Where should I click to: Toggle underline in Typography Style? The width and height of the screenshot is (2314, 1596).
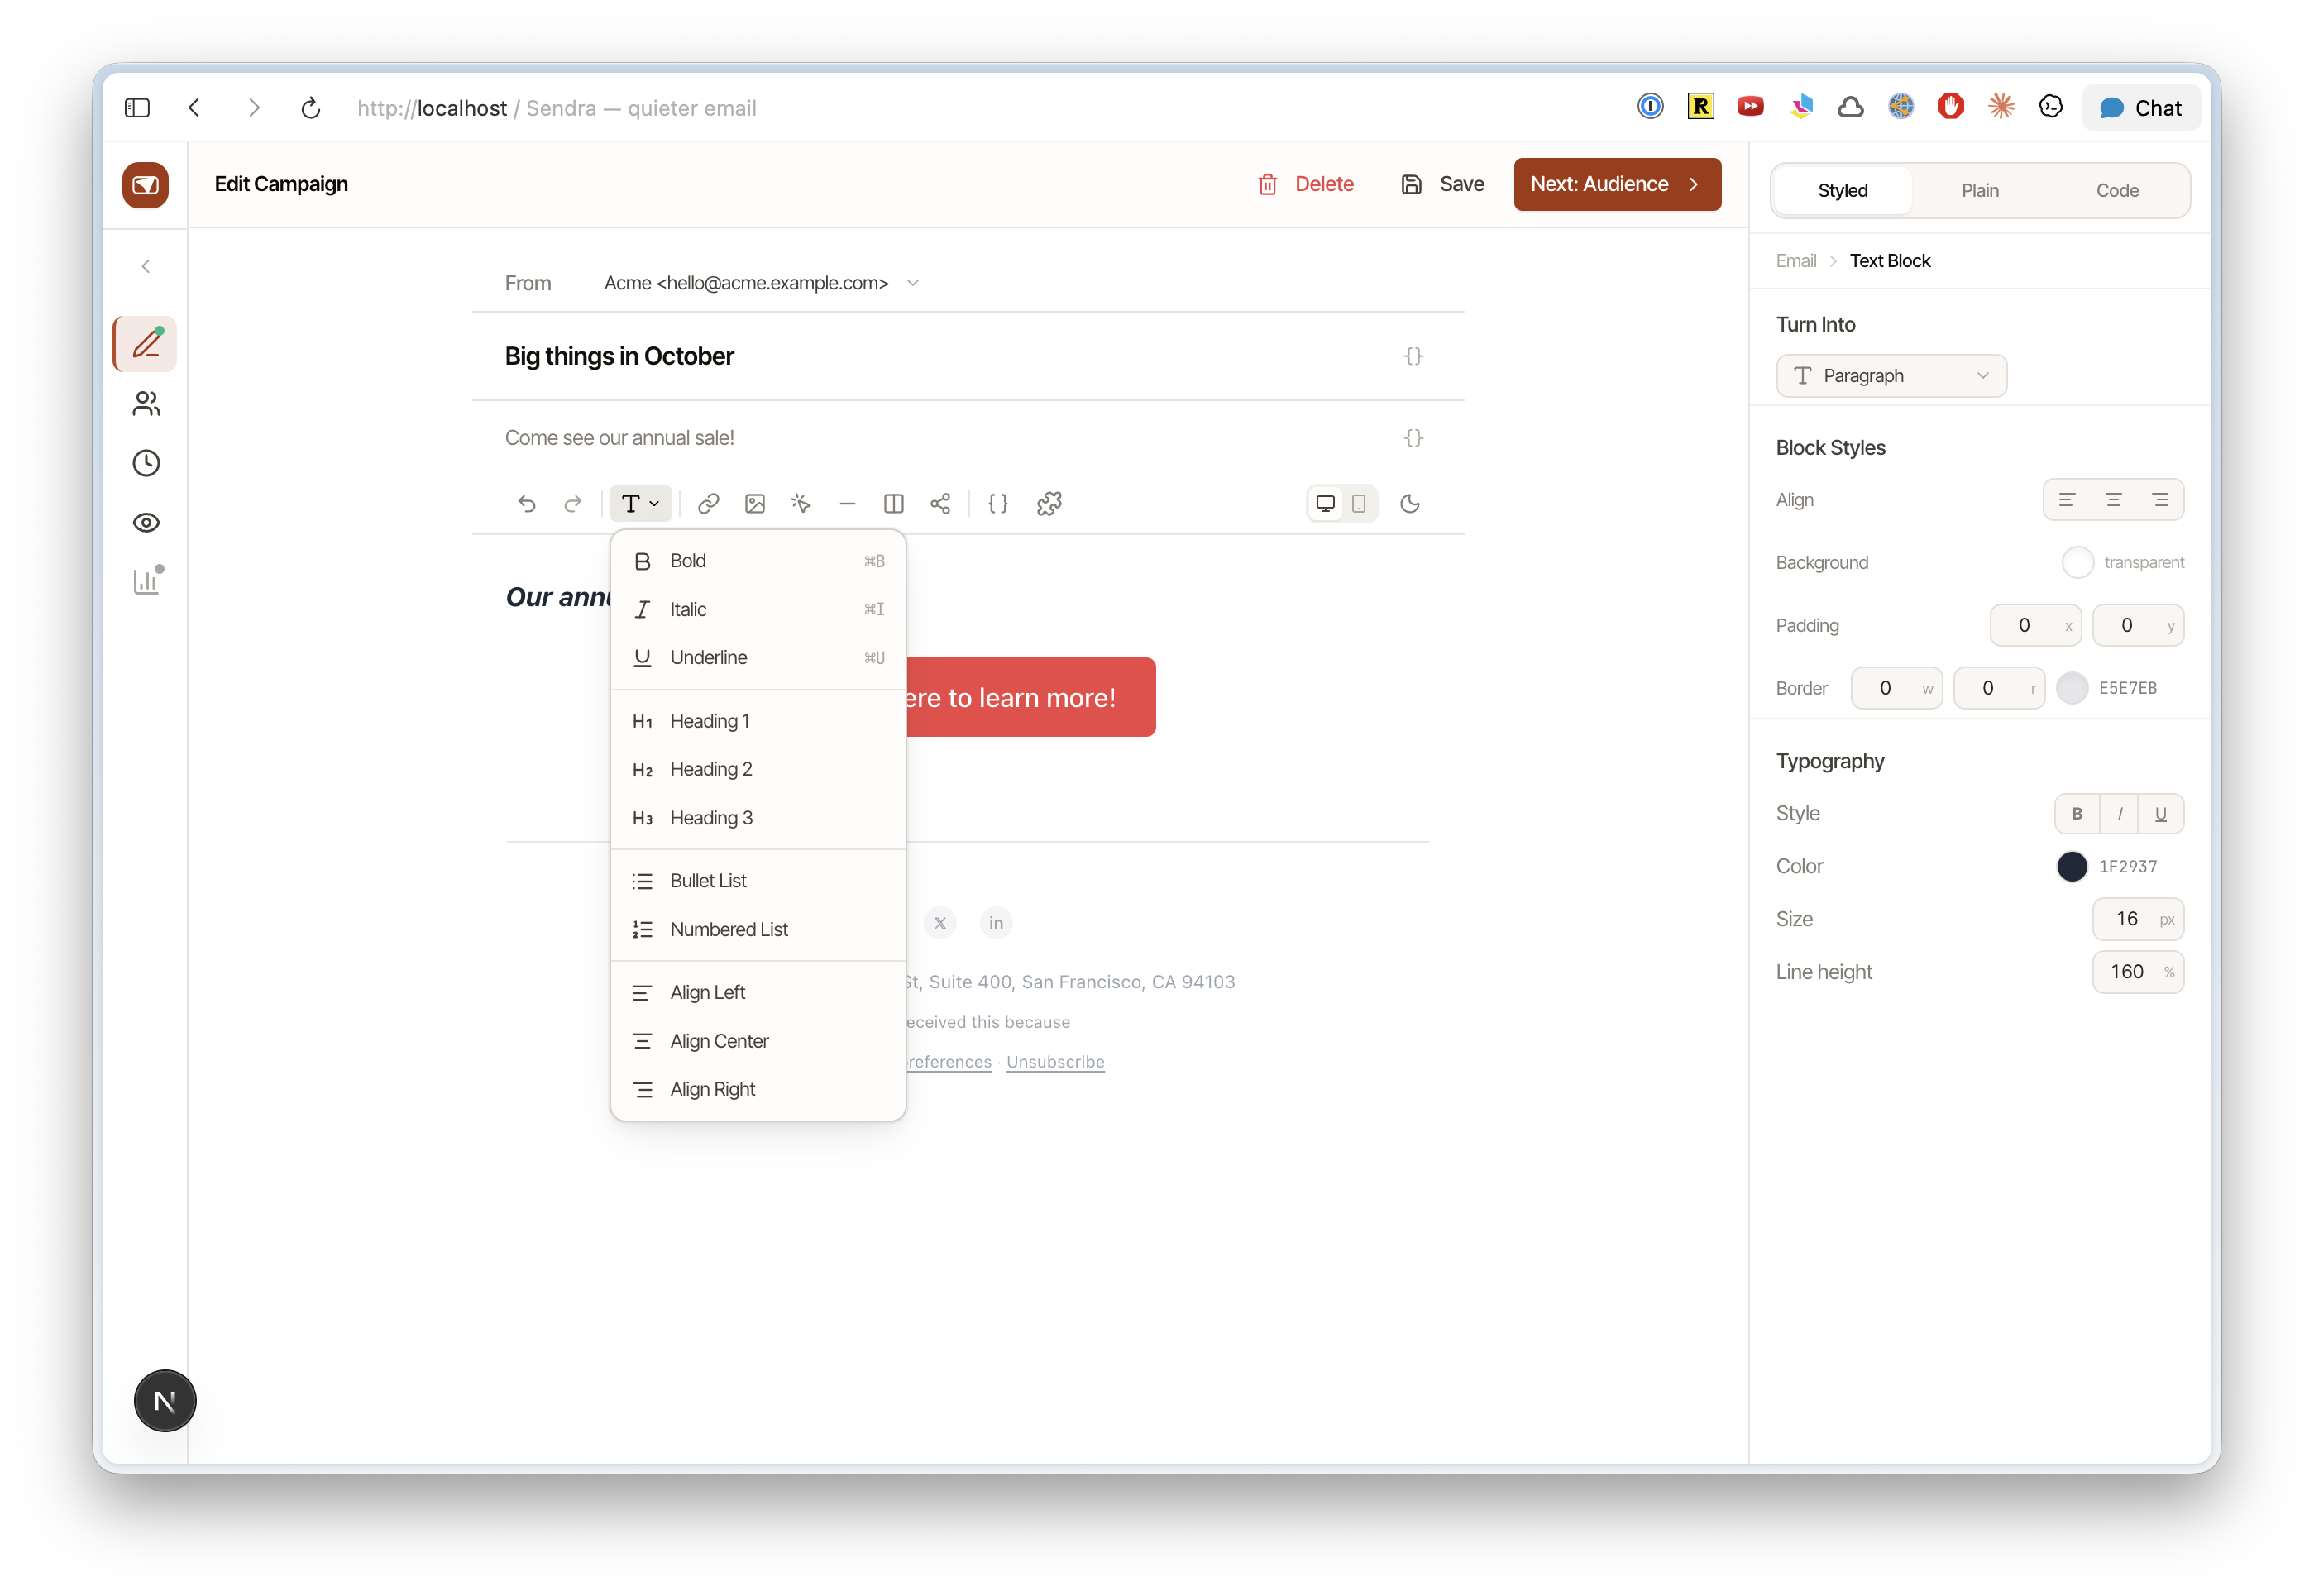[x=2161, y=814]
